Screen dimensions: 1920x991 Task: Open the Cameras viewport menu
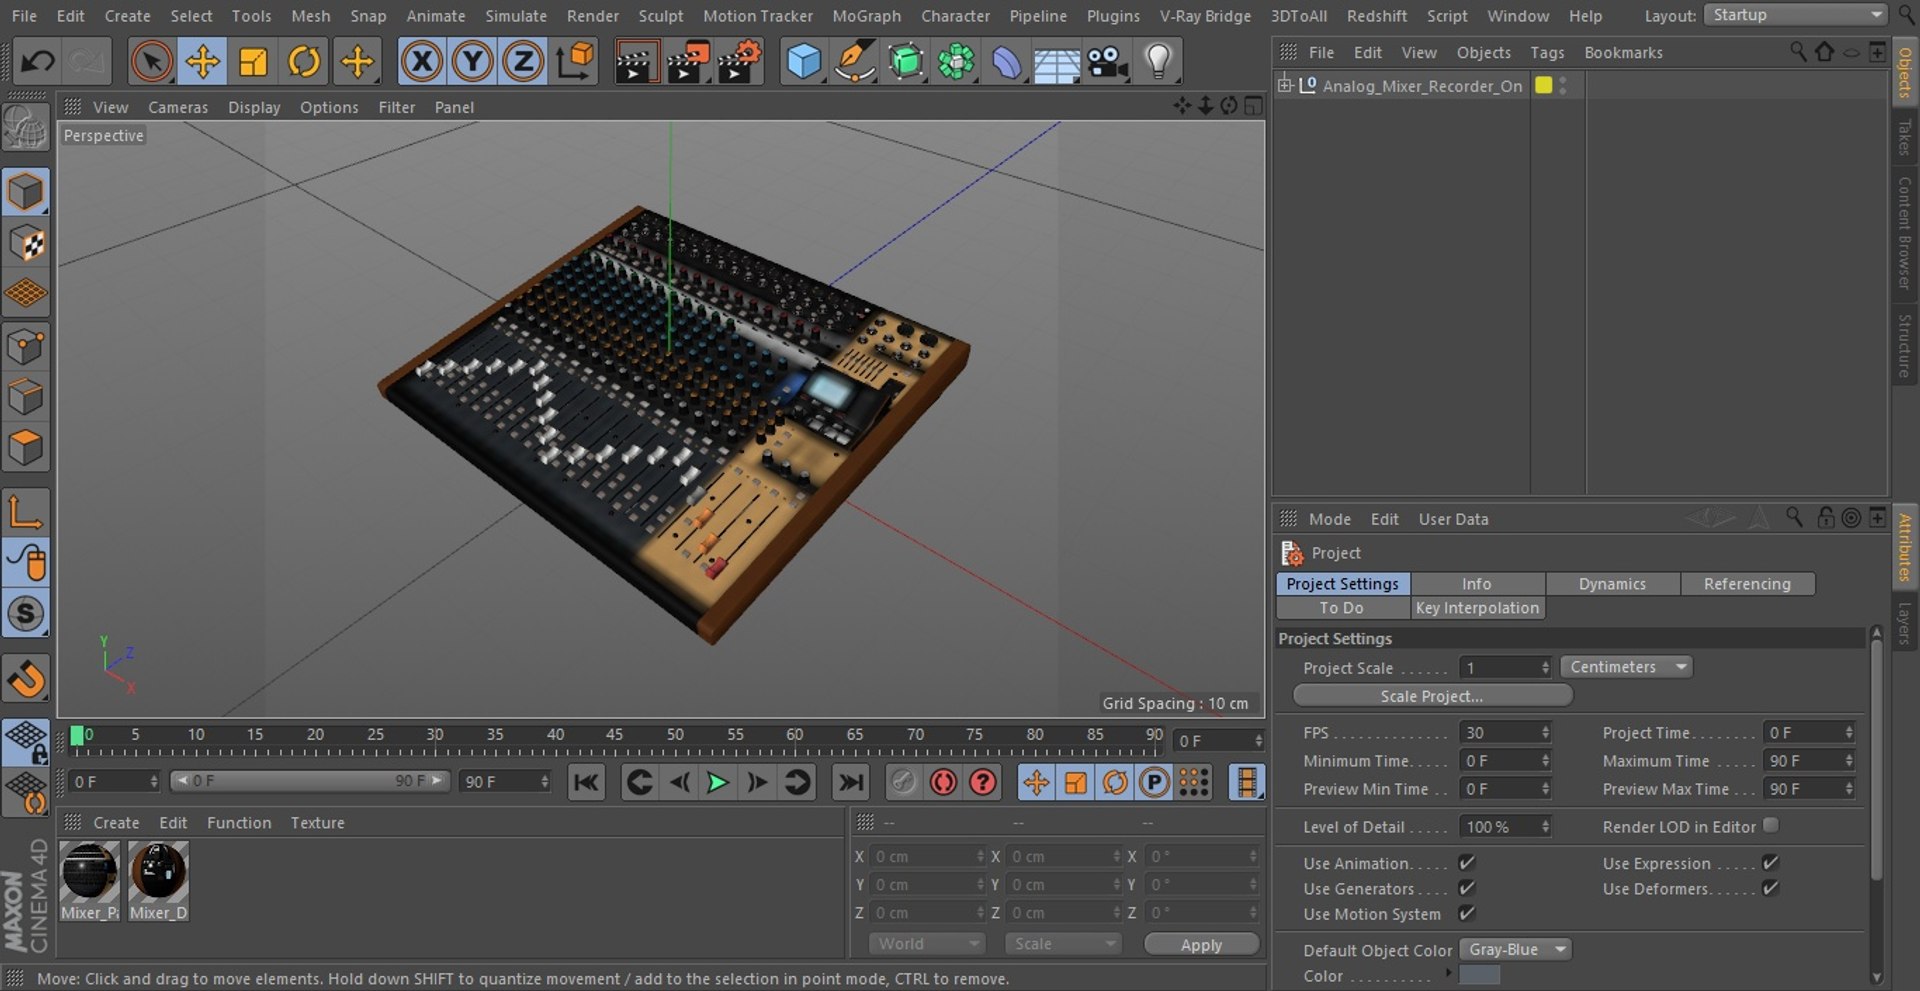[178, 107]
